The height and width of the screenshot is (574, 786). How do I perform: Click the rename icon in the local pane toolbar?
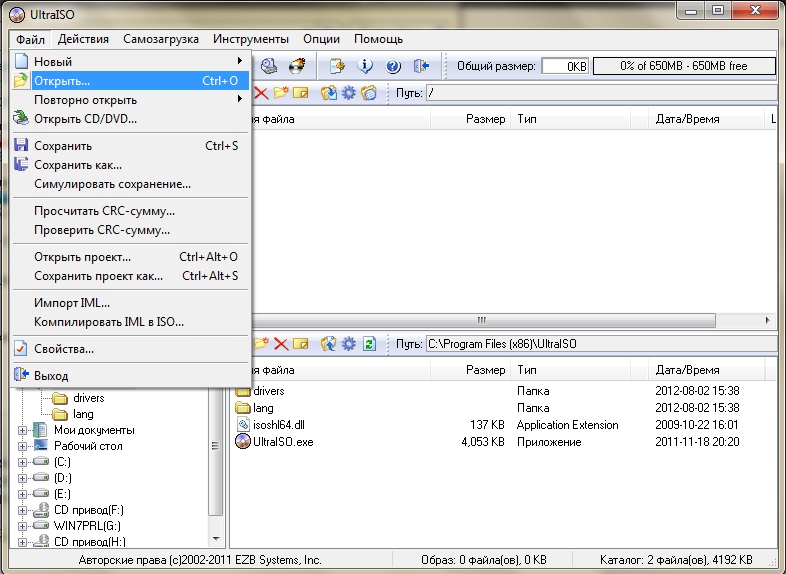pos(301,344)
